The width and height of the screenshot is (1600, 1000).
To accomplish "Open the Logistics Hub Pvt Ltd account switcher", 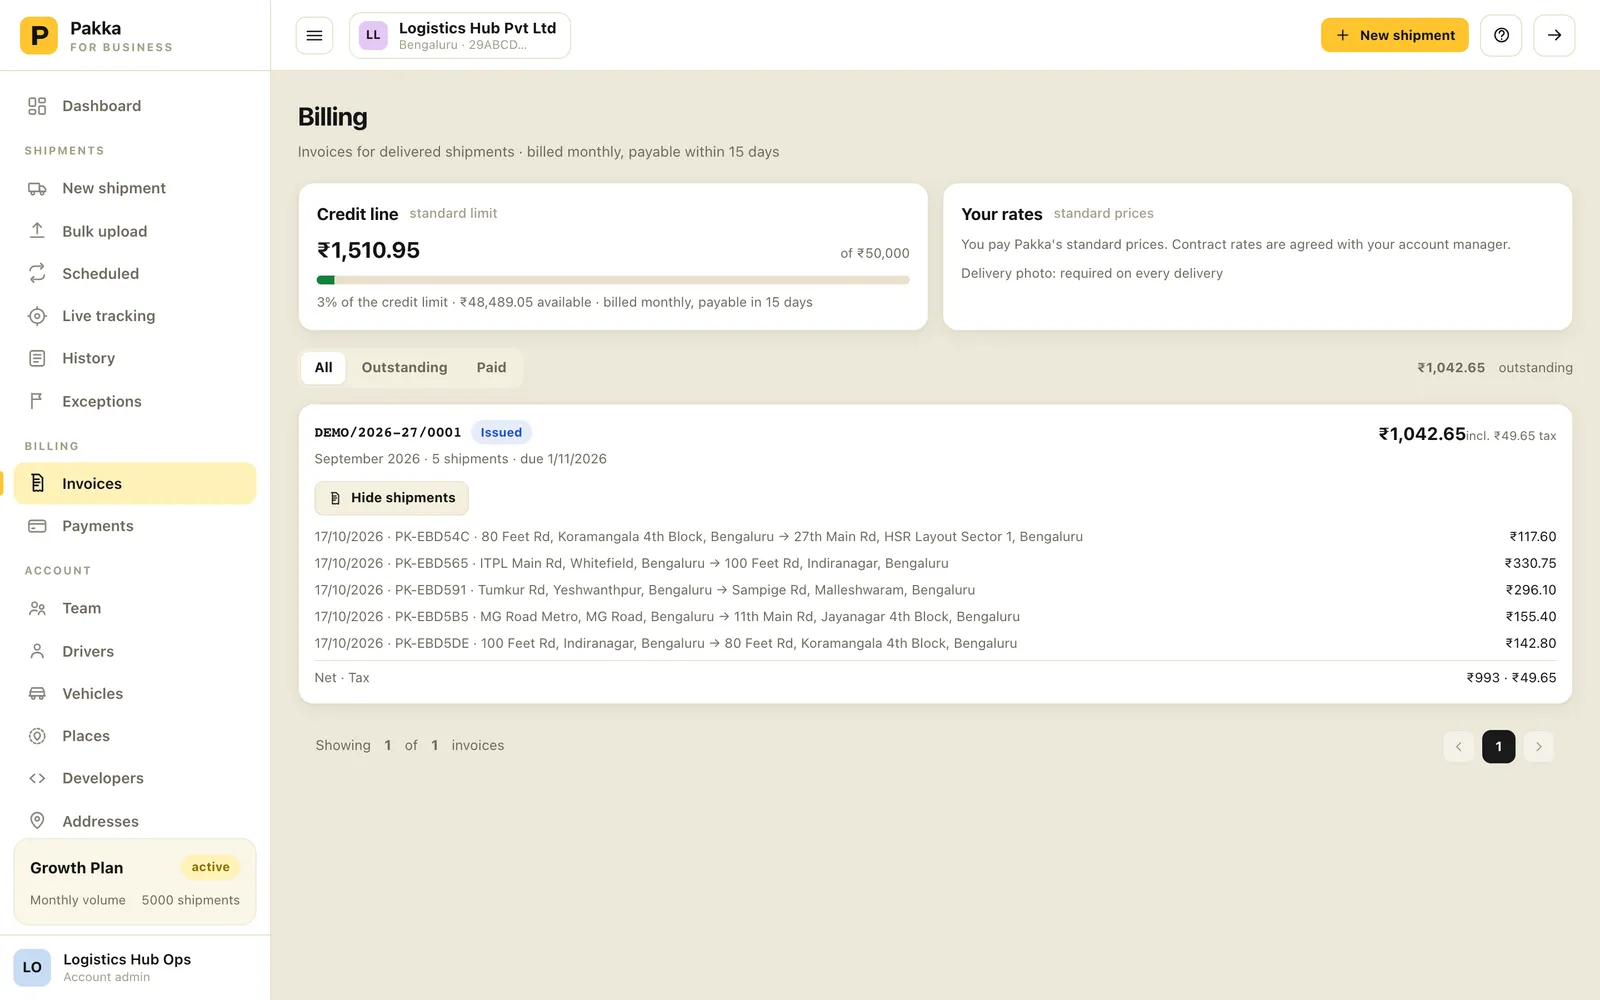I will click(x=460, y=36).
